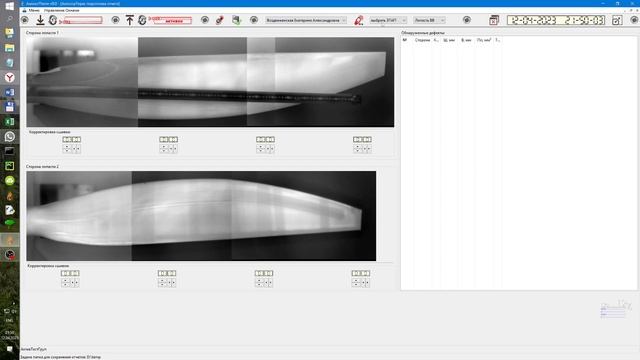640x360 pixels.
Task: Click third stitch offset value under side 2
Action: pos(264,273)
